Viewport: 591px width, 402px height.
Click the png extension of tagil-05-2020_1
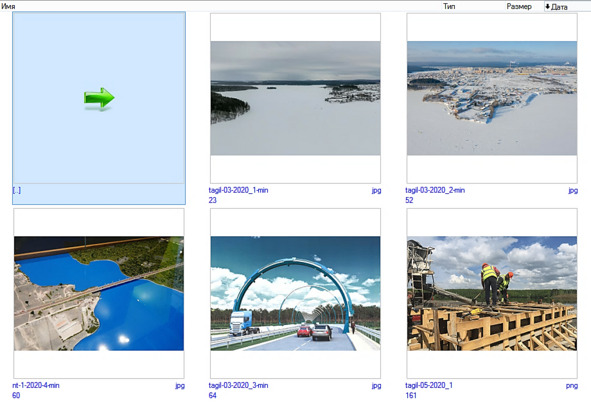tap(572, 386)
